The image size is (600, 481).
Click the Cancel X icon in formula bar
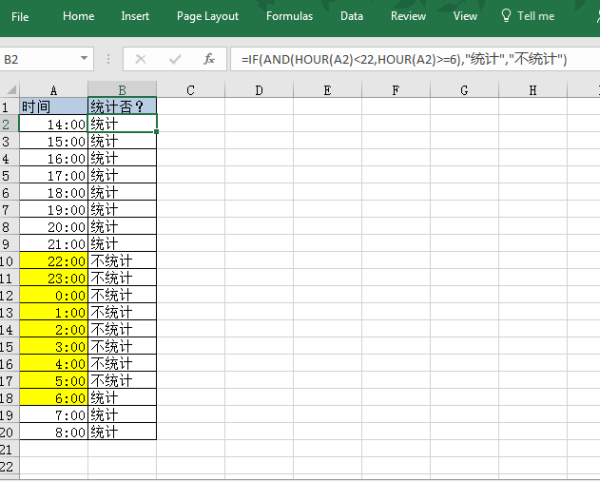[141, 59]
